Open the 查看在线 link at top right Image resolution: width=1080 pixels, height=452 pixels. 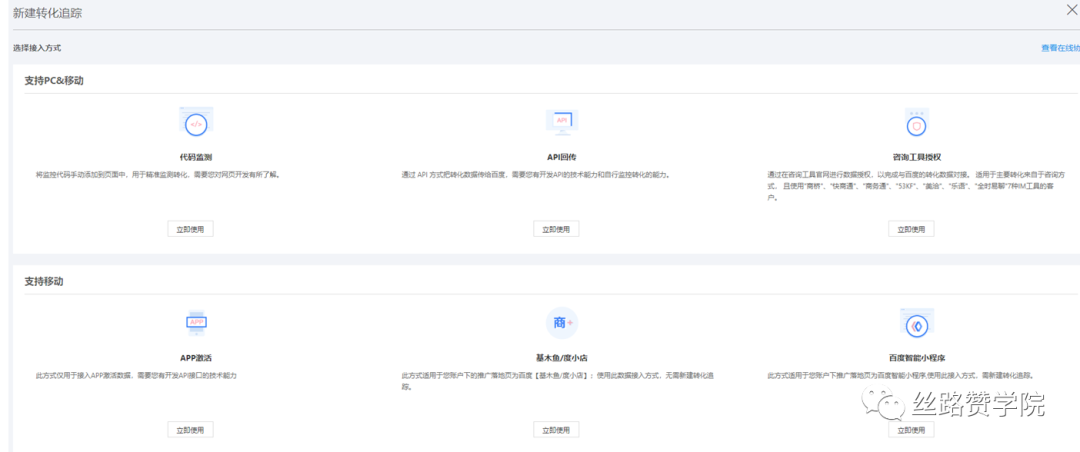[x=1059, y=47]
